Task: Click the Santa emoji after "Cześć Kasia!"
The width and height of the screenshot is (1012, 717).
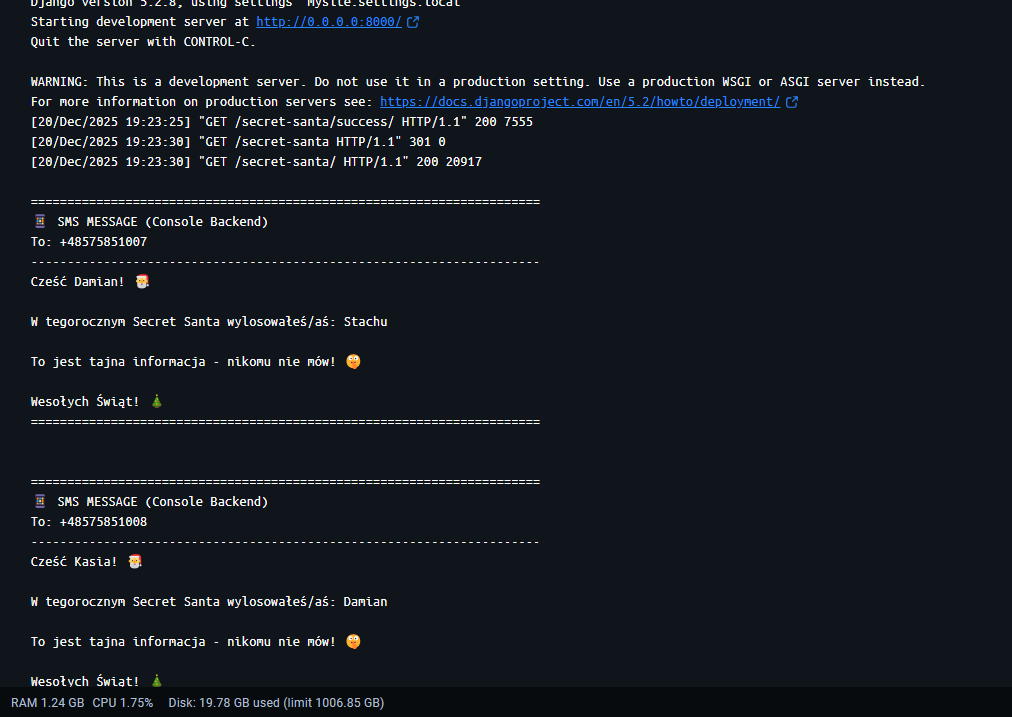Action: coord(135,562)
